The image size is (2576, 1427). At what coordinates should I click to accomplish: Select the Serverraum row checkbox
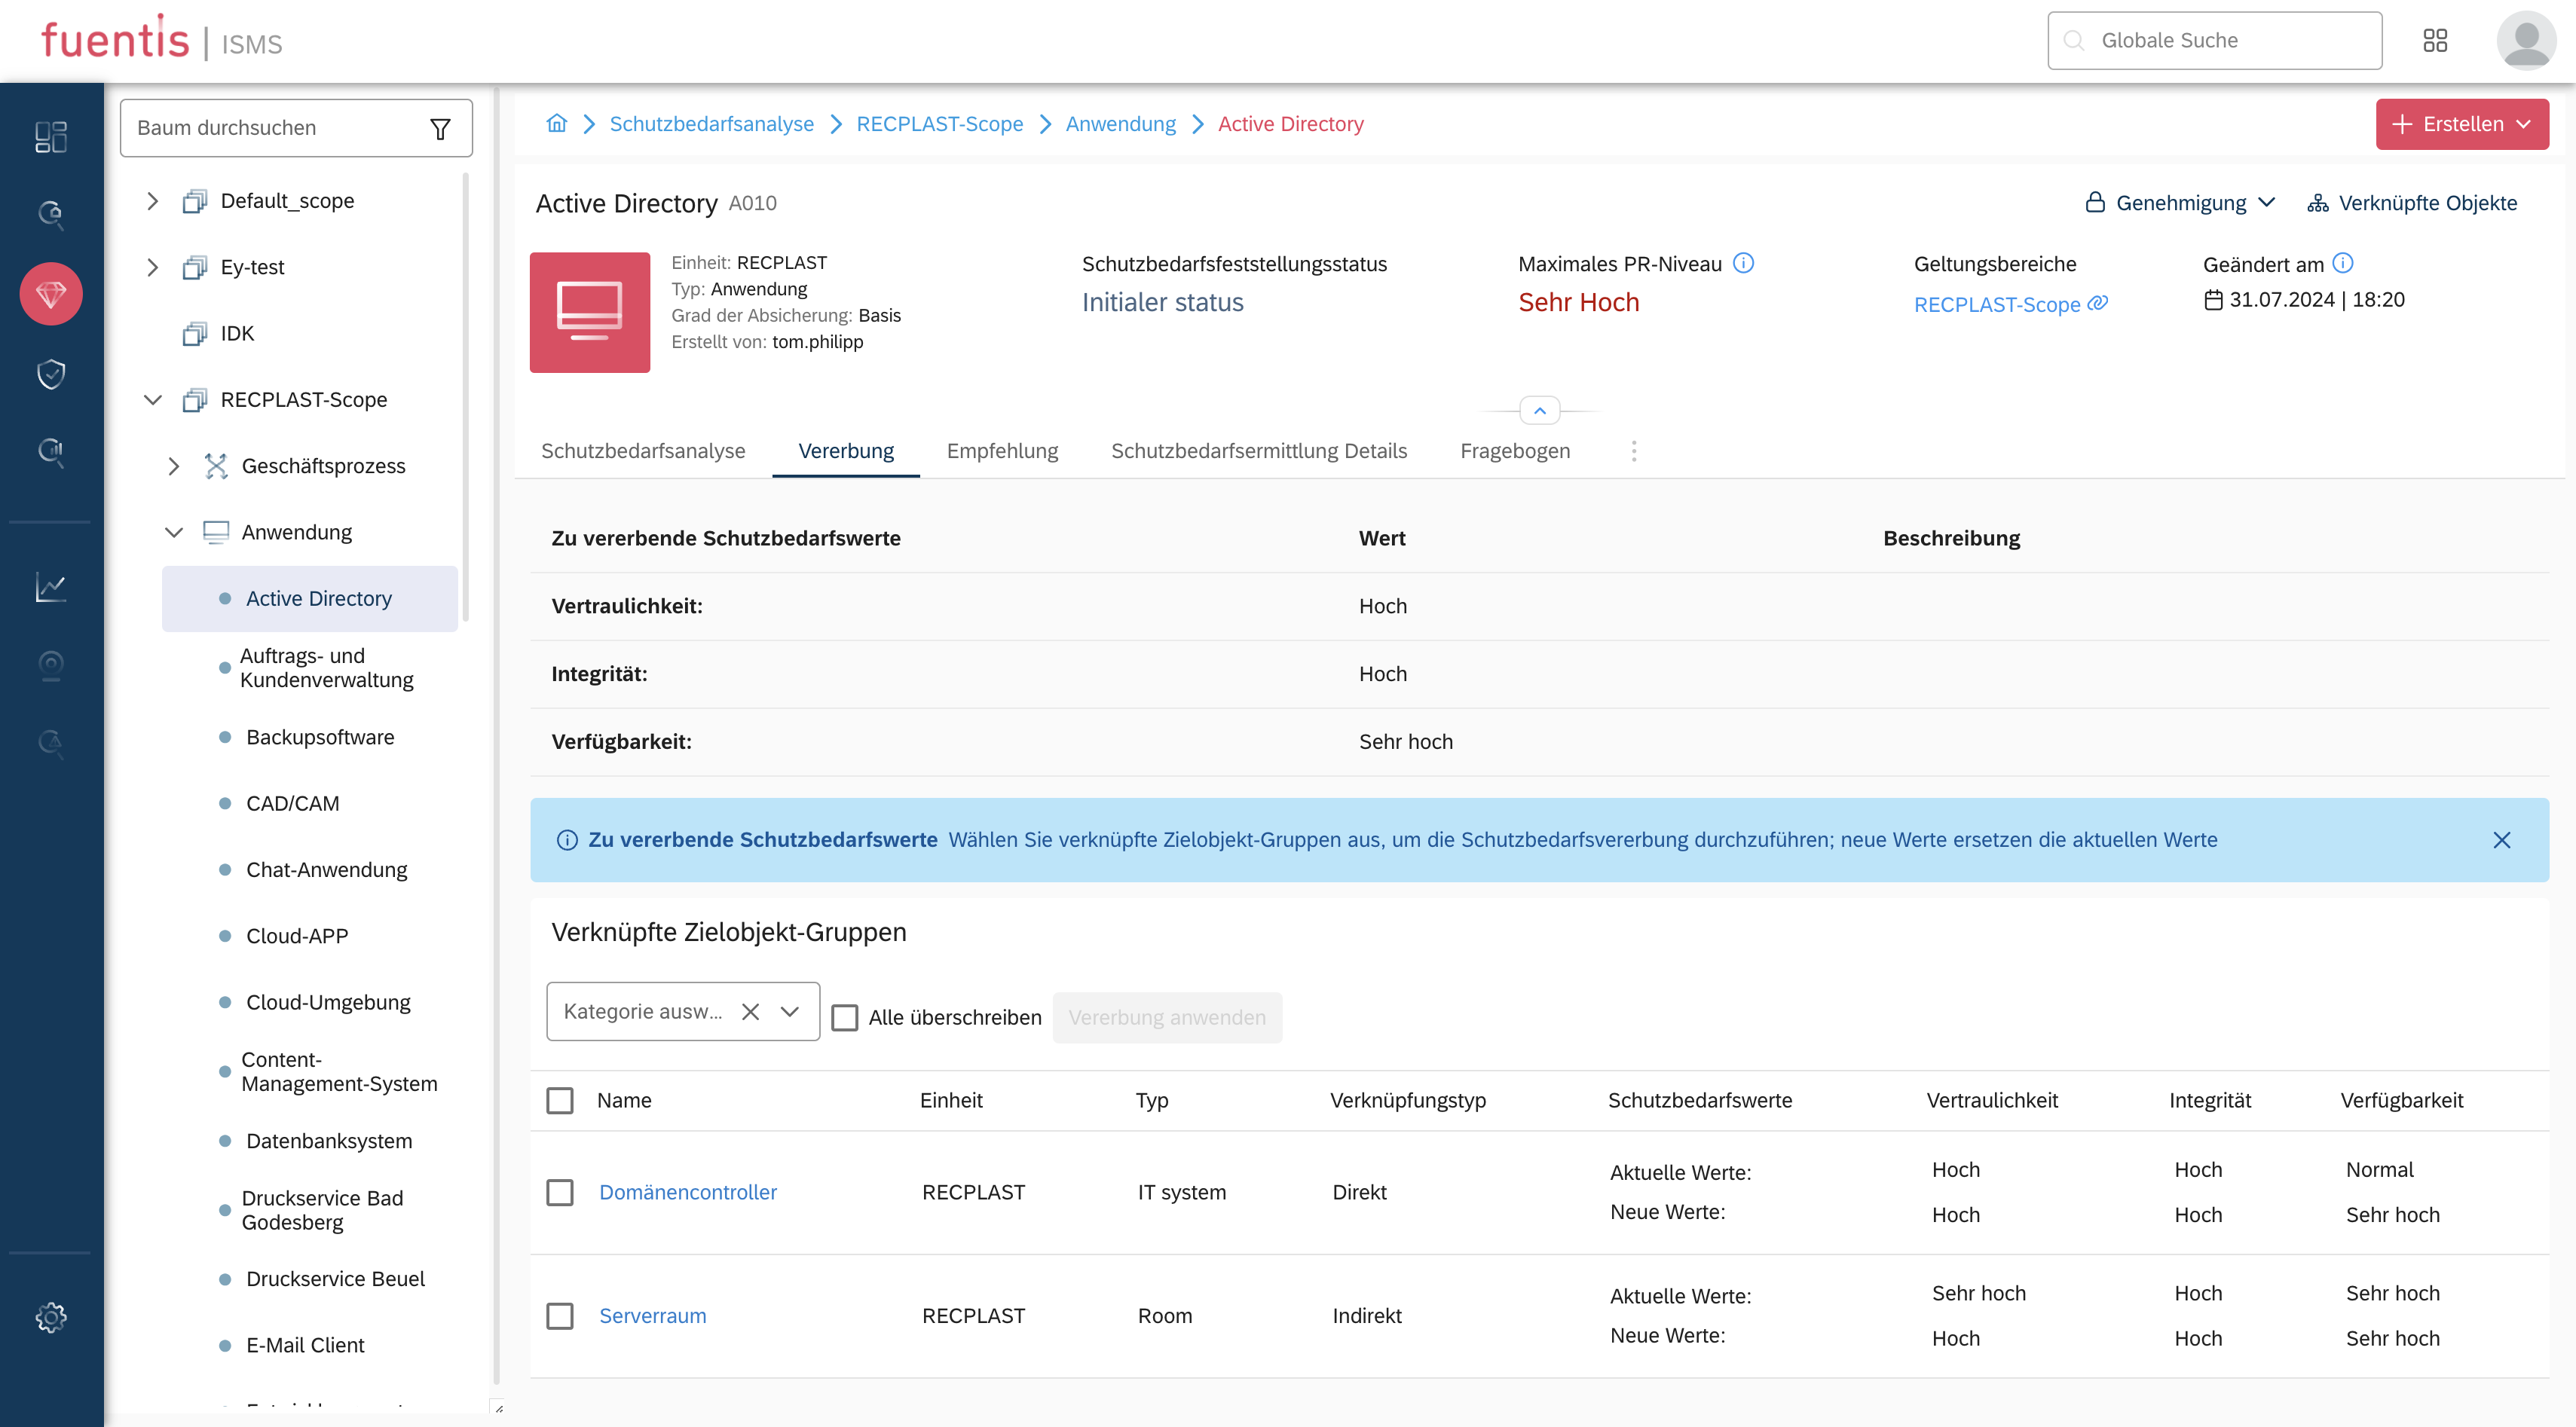(x=560, y=1316)
